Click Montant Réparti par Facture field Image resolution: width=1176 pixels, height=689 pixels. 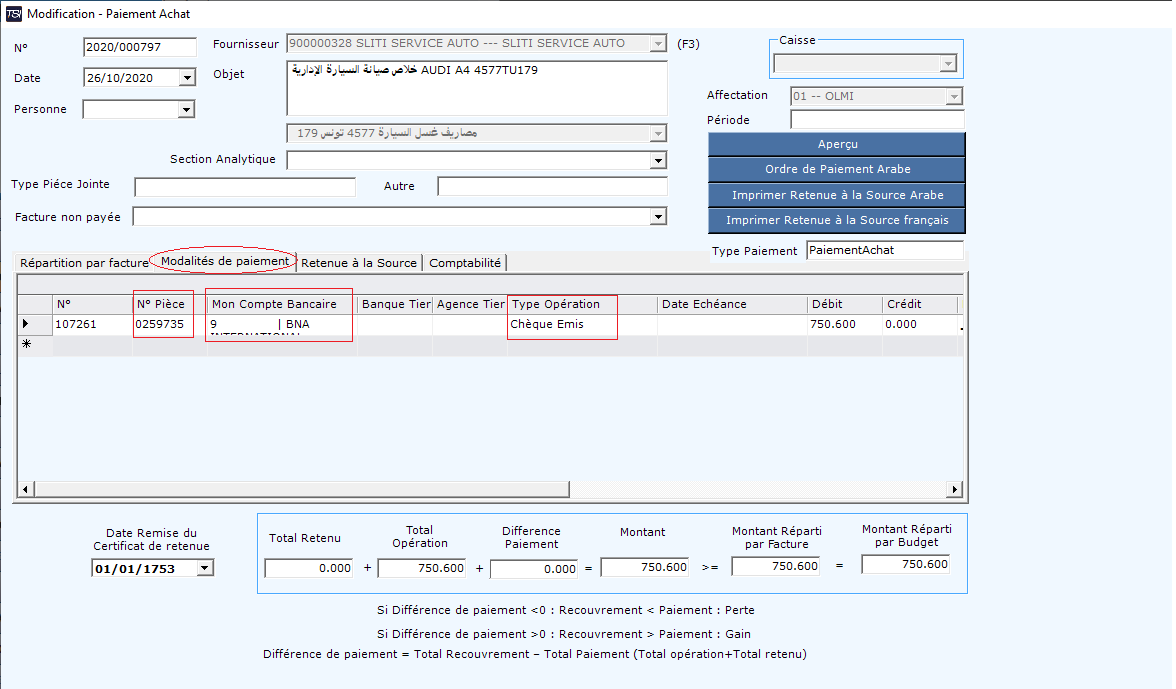[x=776, y=567]
